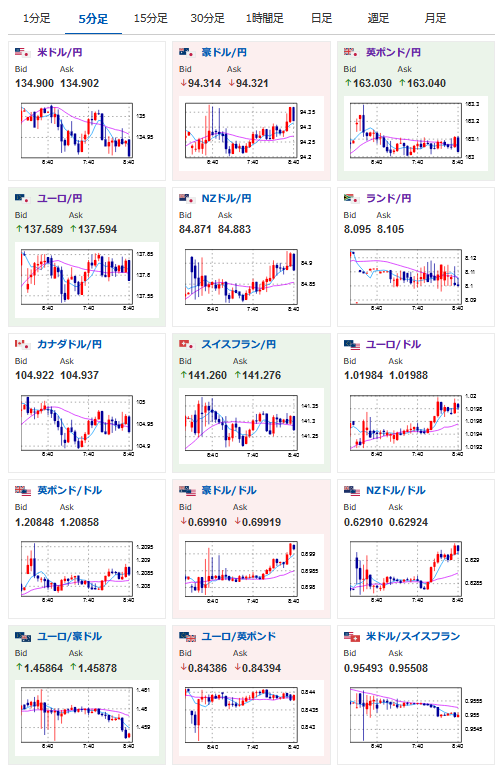Click the US/Japan flag icon beside 米ドル/円

point(23,52)
